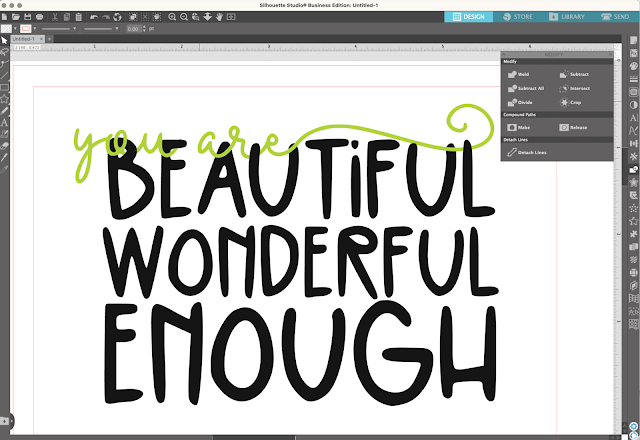
Task: Zoom out with the magnifier minus icon
Action: tap(184, 17)
